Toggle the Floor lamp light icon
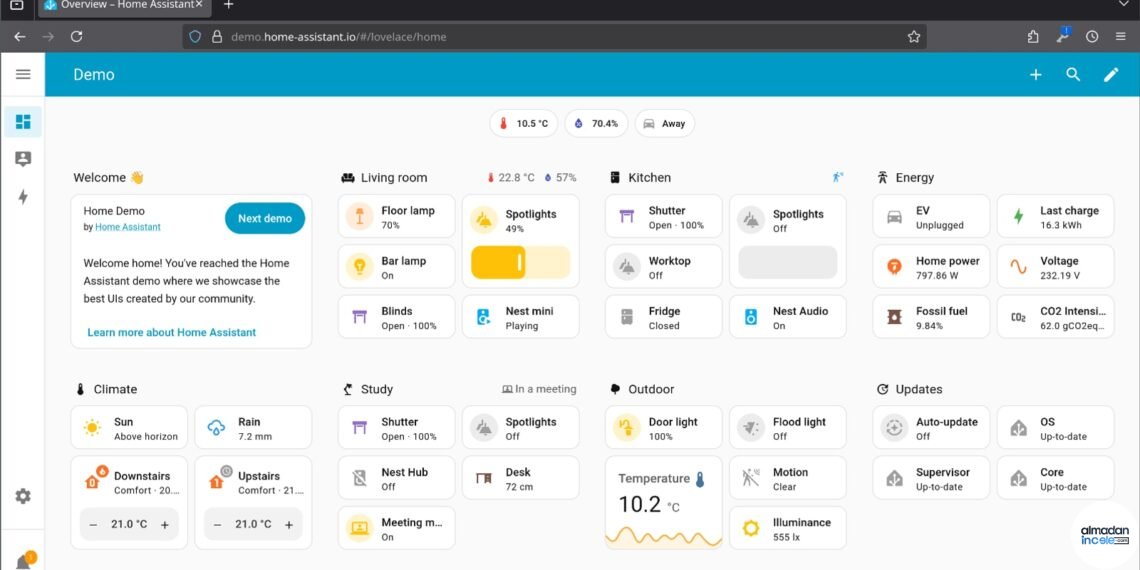Image resolution: width=1140 pixels, height=570 pixels. click(x=359, y=217)
